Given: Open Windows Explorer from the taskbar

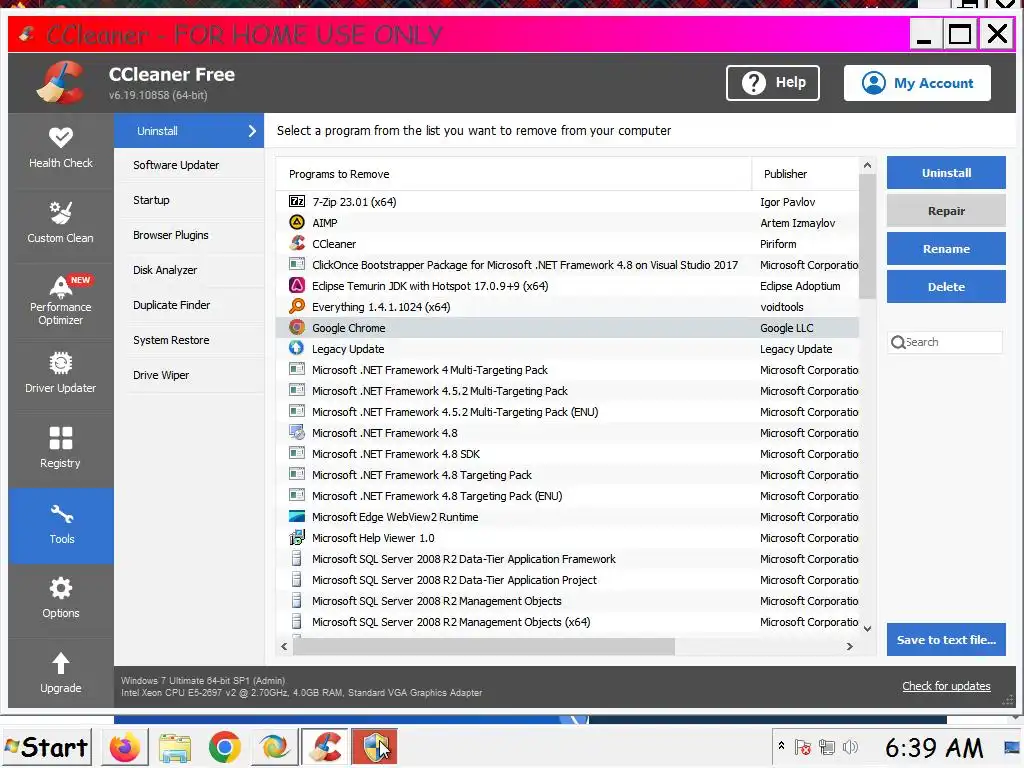Looking at the screenshot, I should coord(174,747).
